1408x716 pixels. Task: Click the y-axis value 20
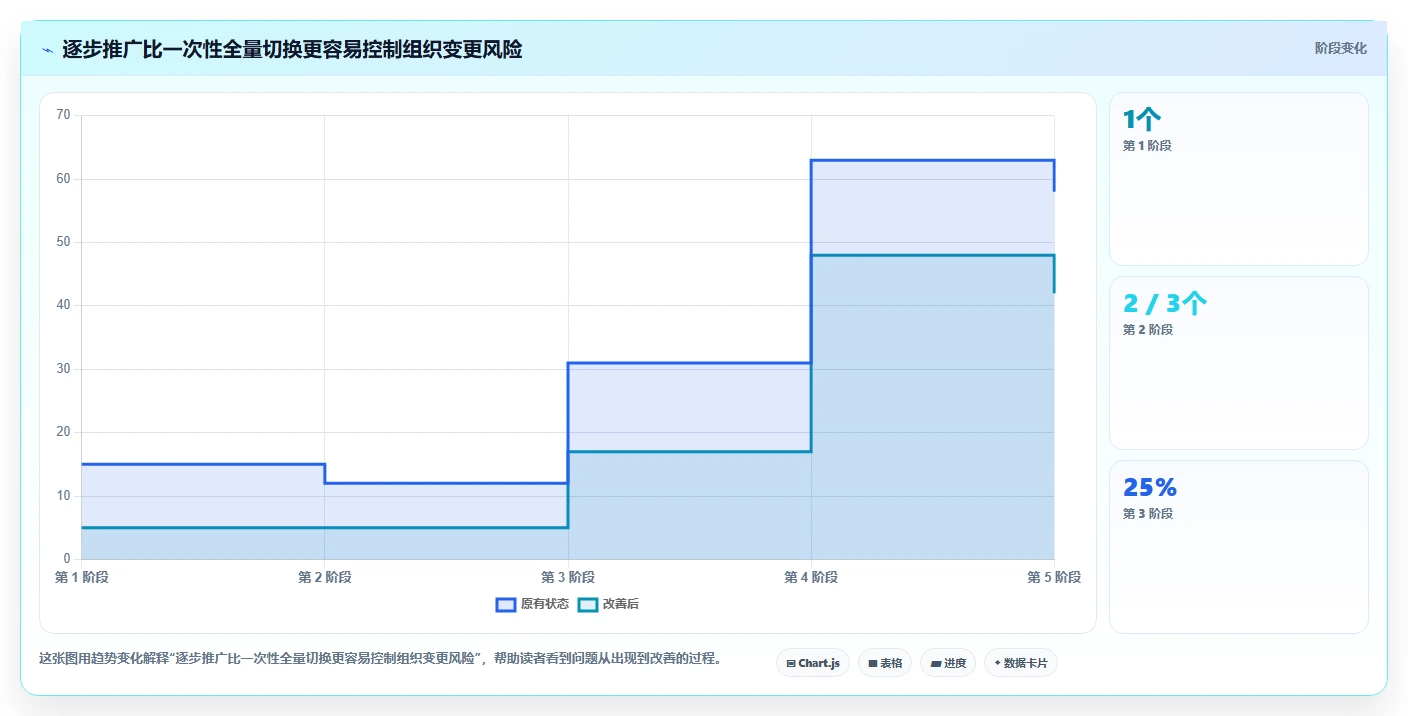coord(64,432)
